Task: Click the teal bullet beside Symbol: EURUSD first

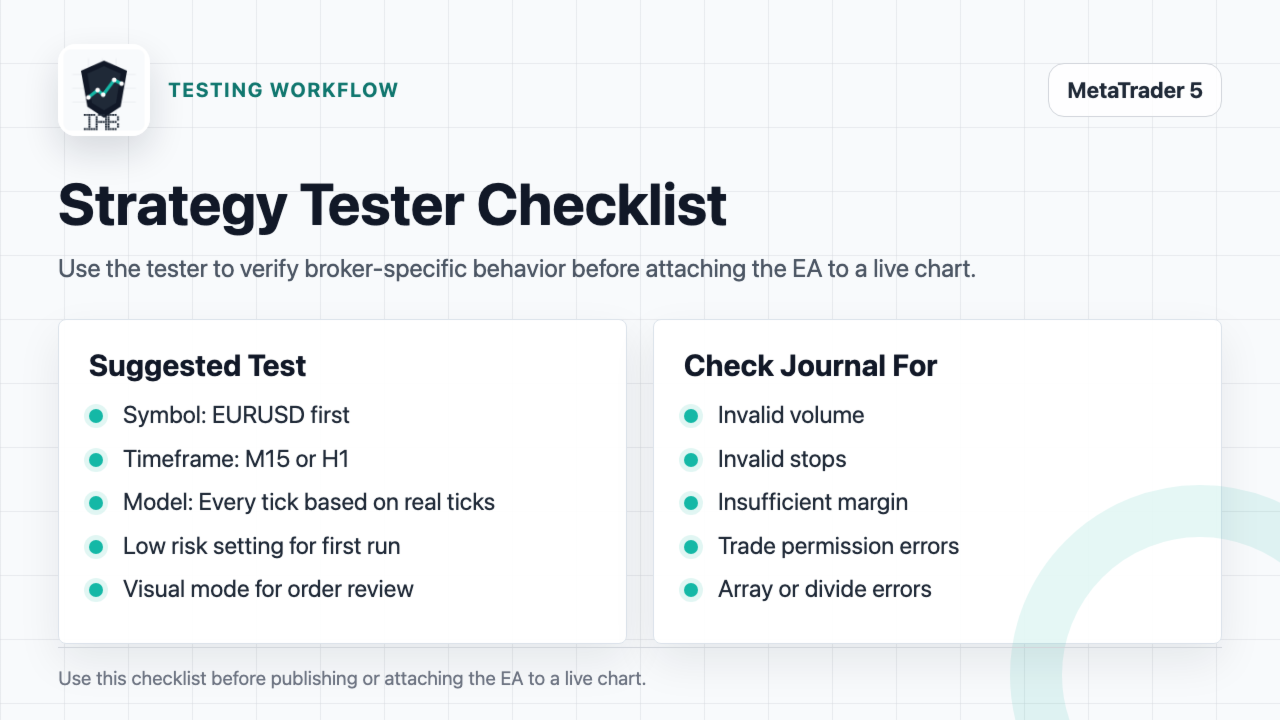Action: point(96,416)
